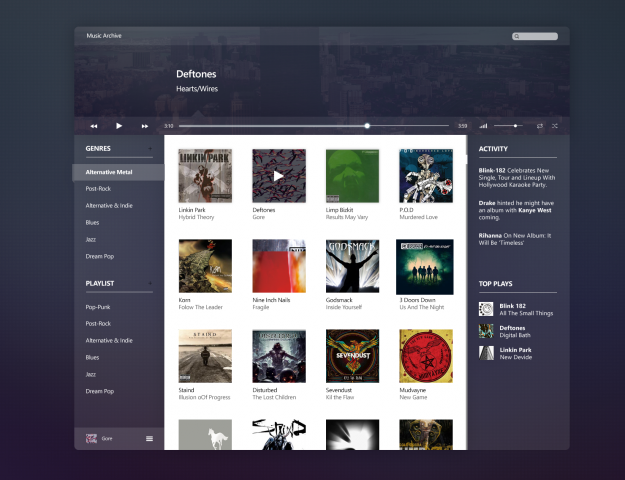Image resolution: width=625 pixels, height=480 pixels.
Task: Click the Linkin Park artist name
Action: click(x=192, y=210)
